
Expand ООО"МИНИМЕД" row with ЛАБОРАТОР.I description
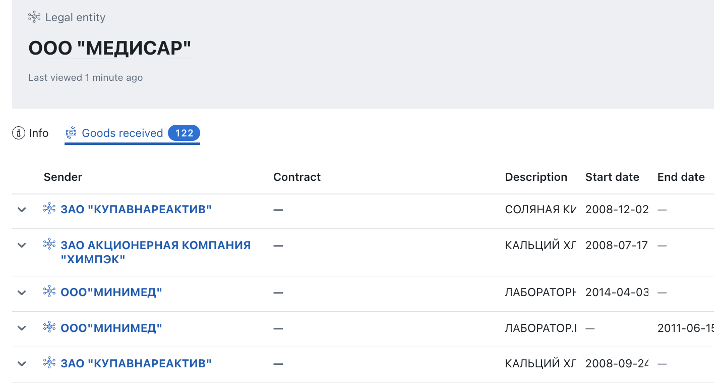point(22,328)
